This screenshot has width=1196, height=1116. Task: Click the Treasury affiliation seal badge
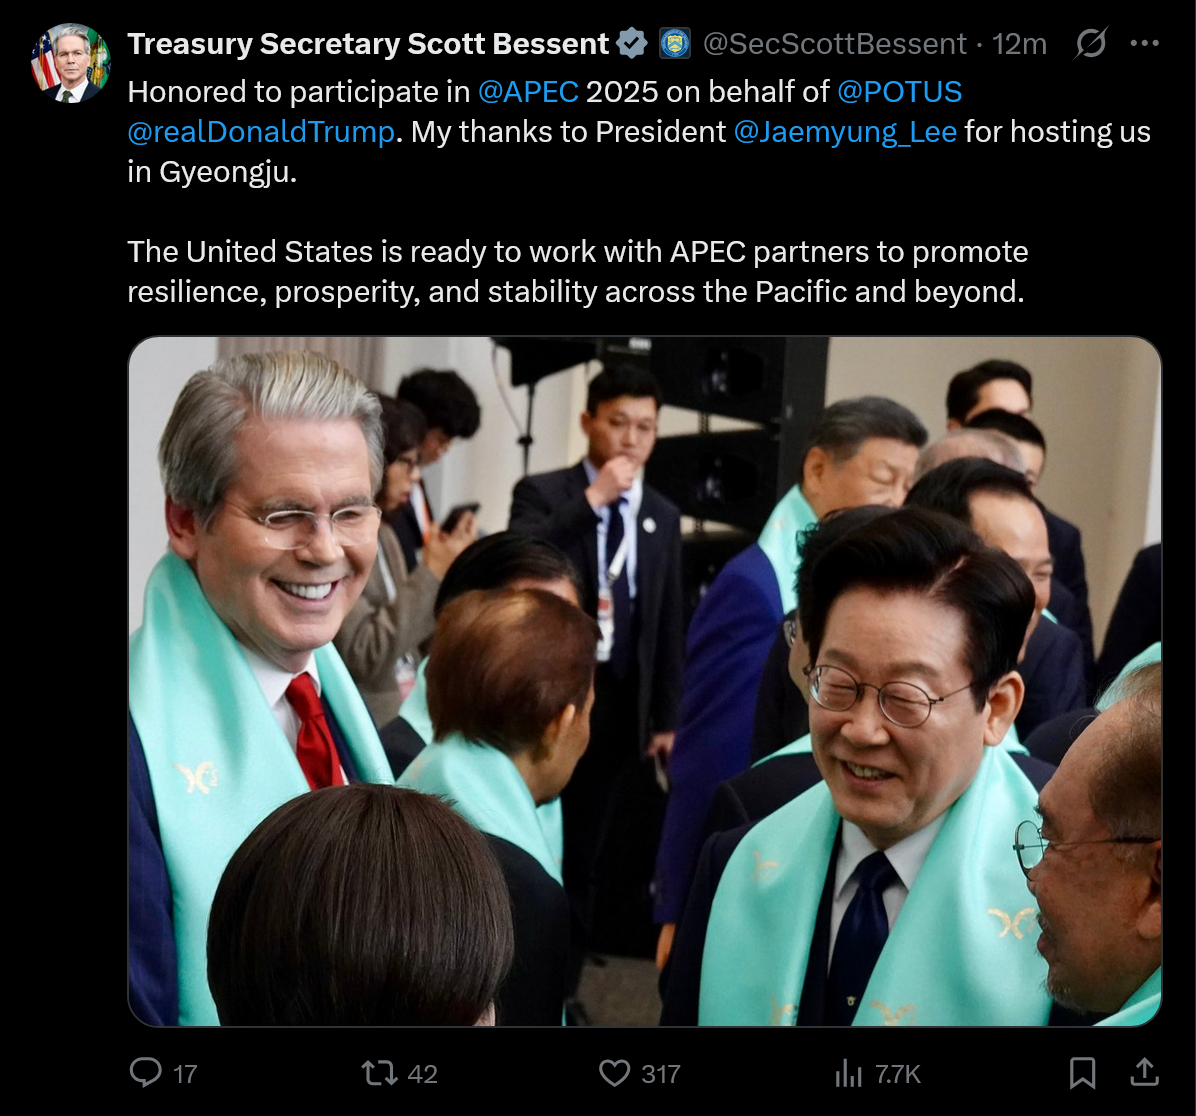(x=674, y=43)
